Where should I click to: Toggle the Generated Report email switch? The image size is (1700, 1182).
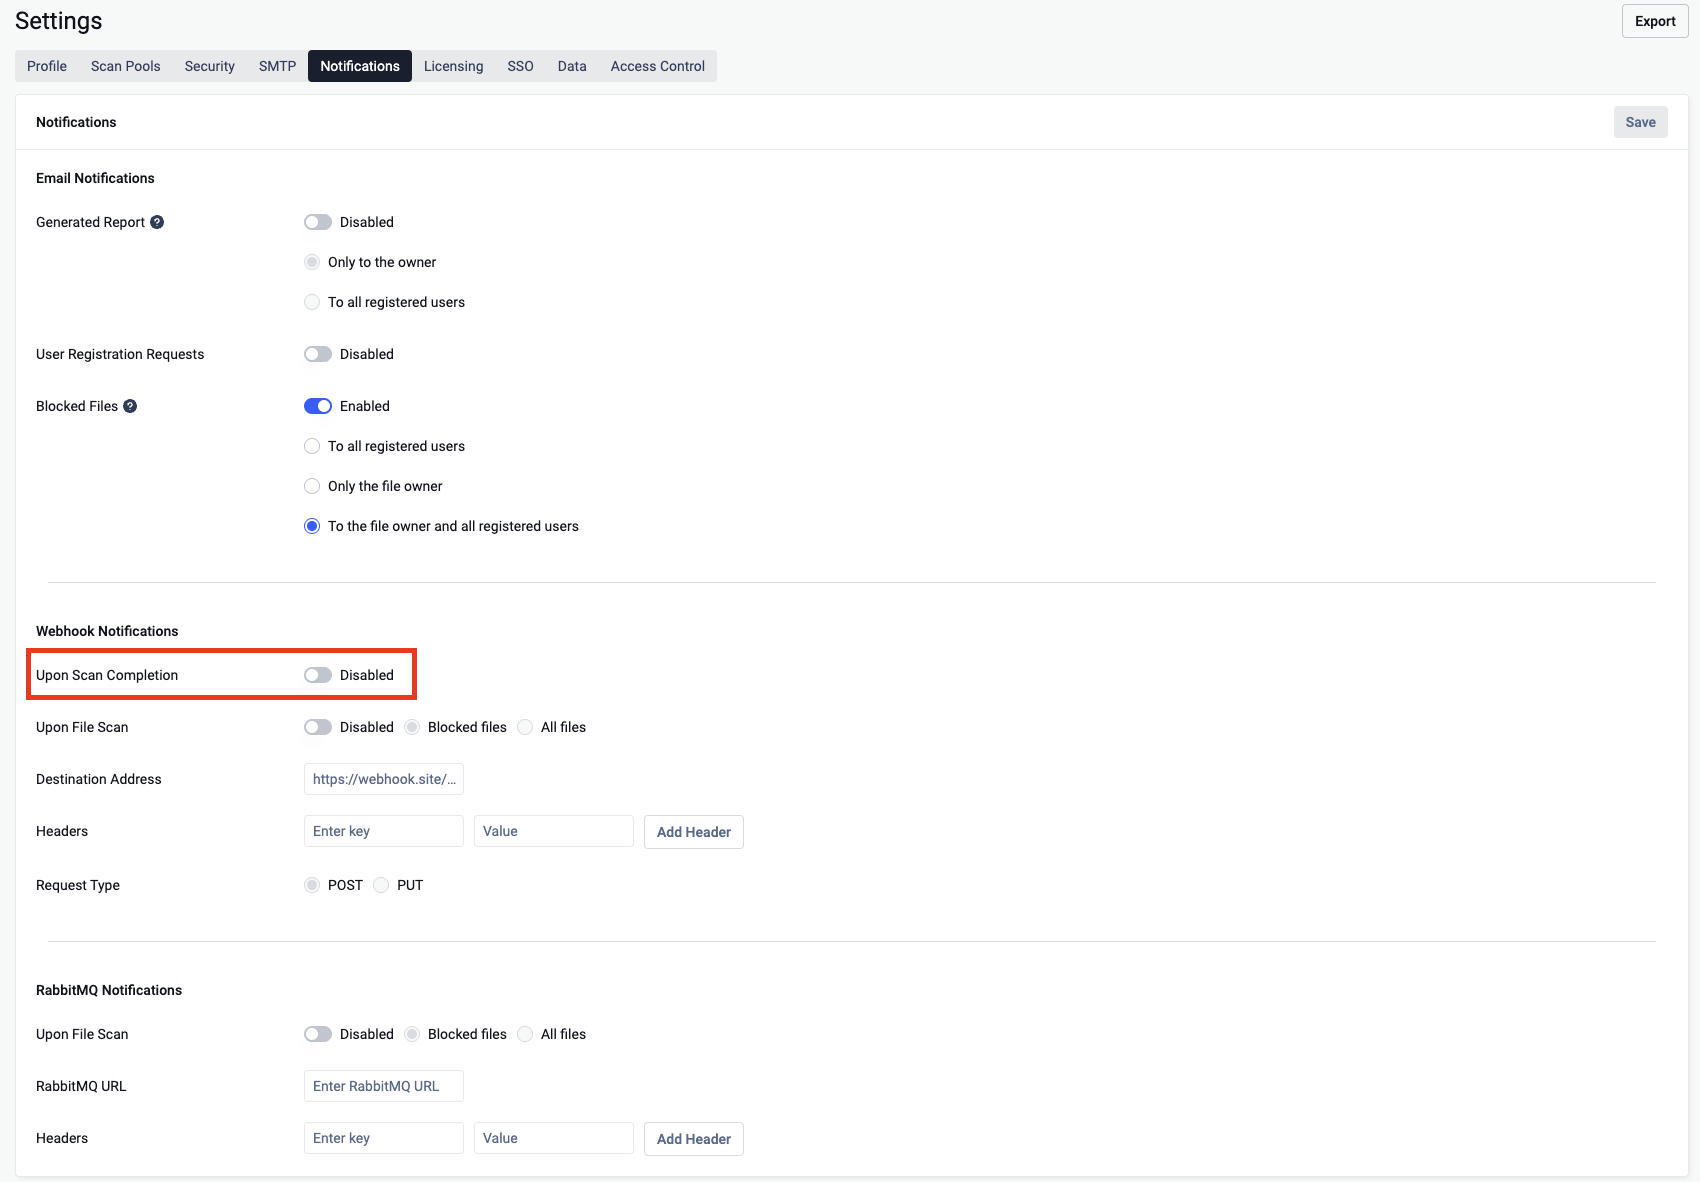click(x=318, y=222)
